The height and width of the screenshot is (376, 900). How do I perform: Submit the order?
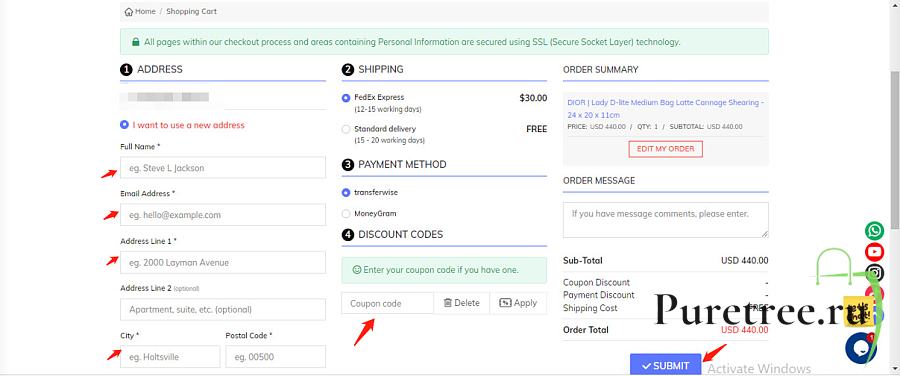click(x=666, y=365)
